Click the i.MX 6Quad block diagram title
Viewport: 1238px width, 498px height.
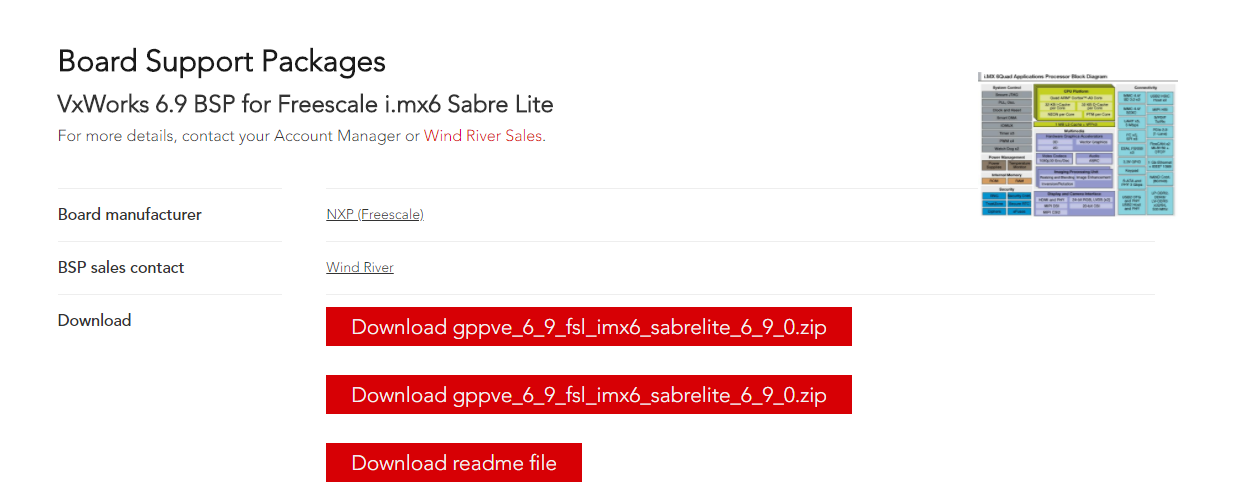(1044, 77)
